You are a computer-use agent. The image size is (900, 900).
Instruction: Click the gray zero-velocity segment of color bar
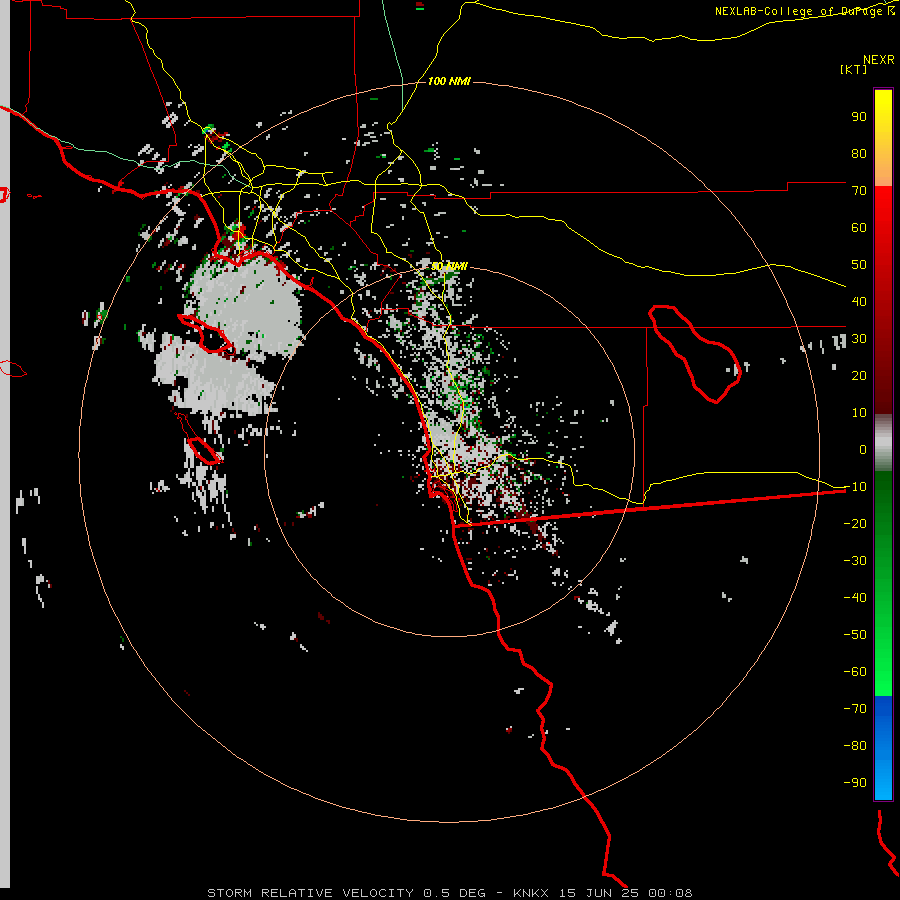[x=883, y=443]
